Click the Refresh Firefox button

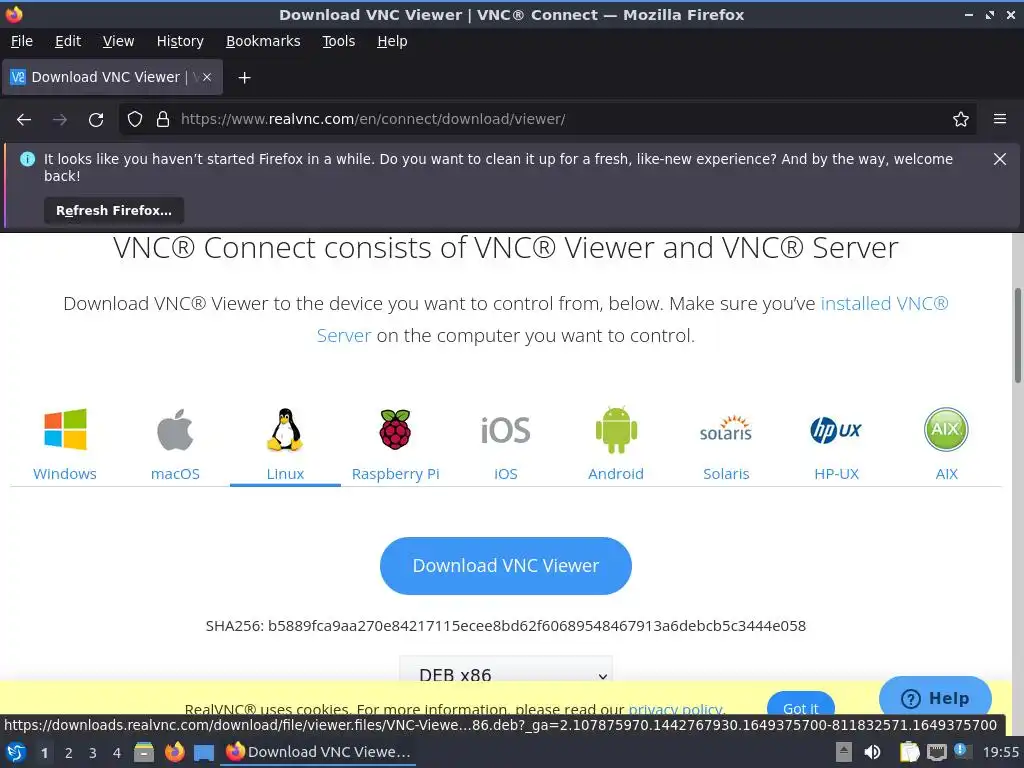114,210
